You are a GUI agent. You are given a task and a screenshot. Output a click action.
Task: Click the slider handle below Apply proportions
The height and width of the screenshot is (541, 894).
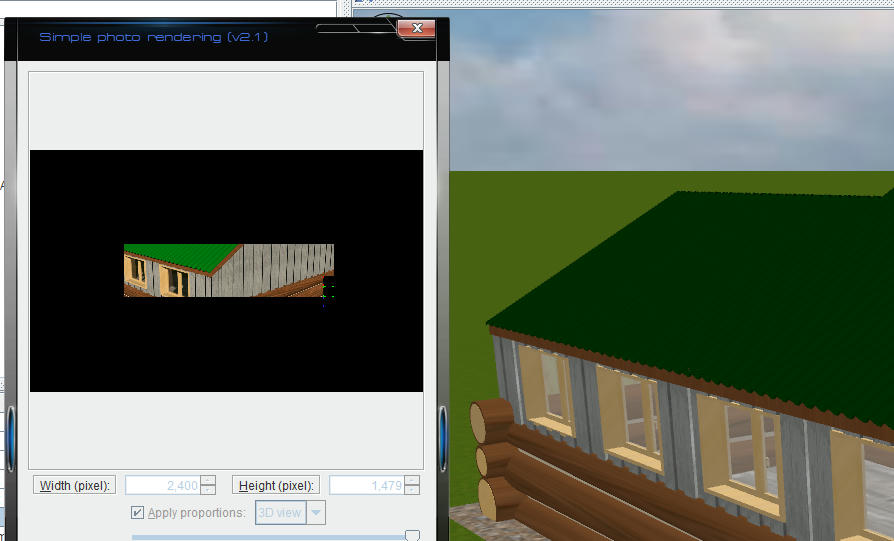pos(412,535)
